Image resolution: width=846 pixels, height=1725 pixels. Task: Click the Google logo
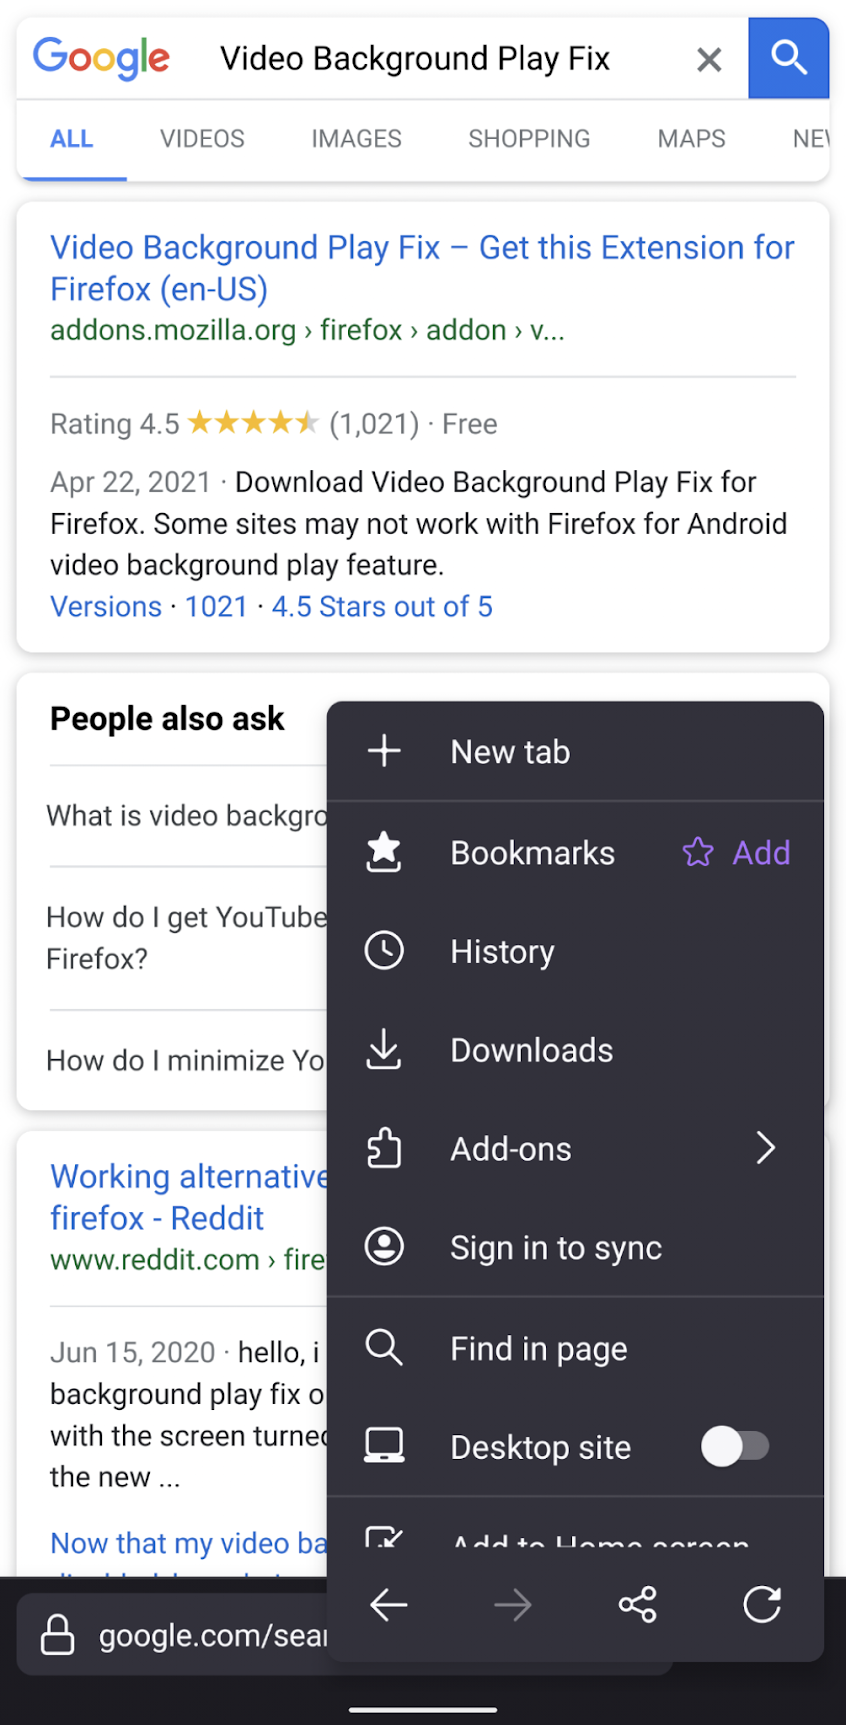(101, 58)
